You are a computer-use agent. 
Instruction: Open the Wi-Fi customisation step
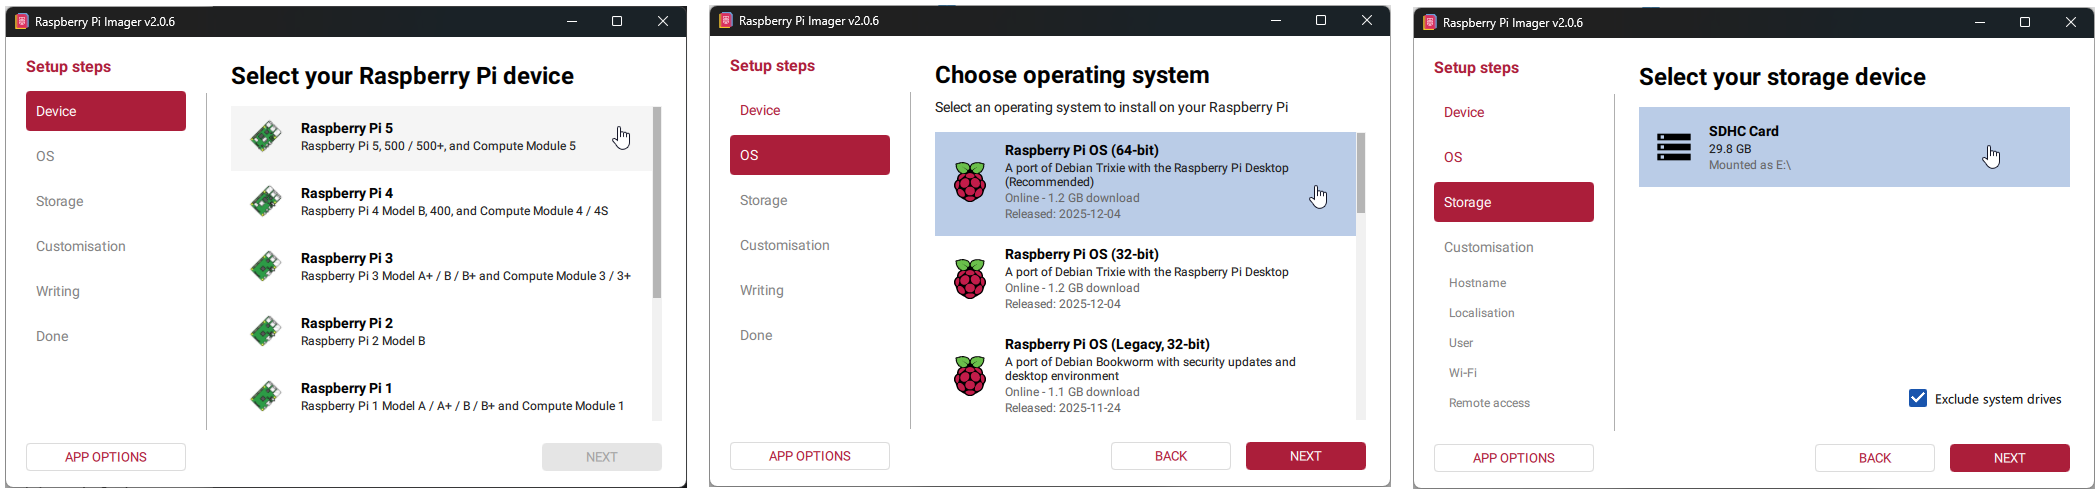1462,373
